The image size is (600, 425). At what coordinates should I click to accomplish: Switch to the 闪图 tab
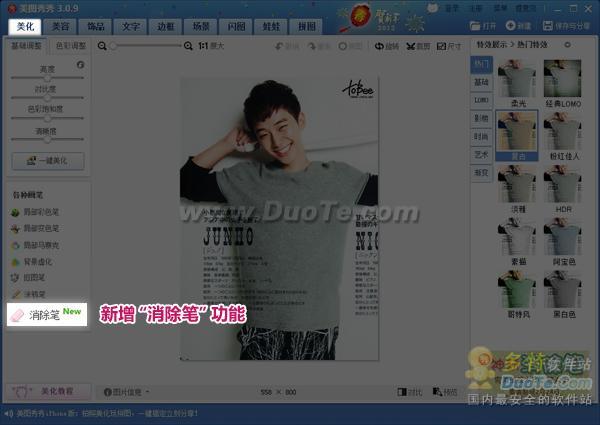pos(236,26)
